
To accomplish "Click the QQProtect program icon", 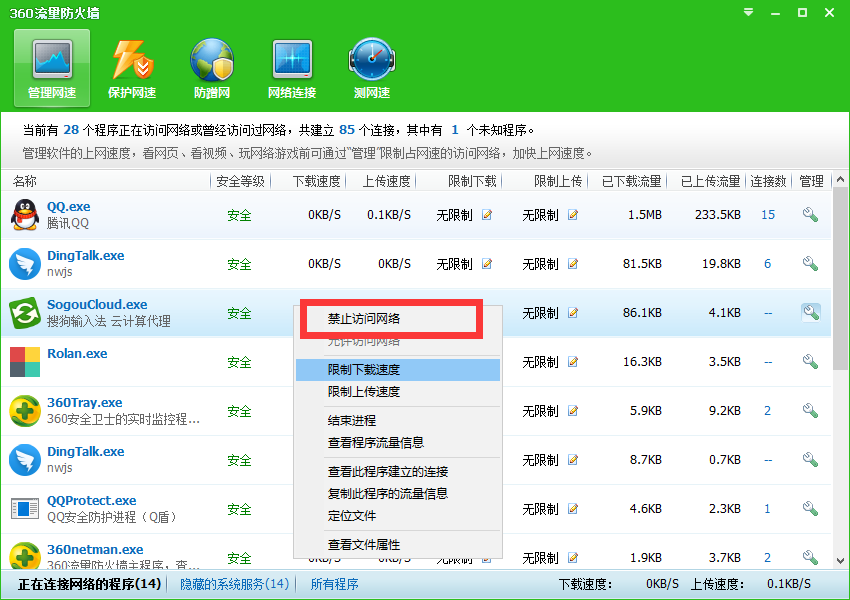I will point(25,508).
